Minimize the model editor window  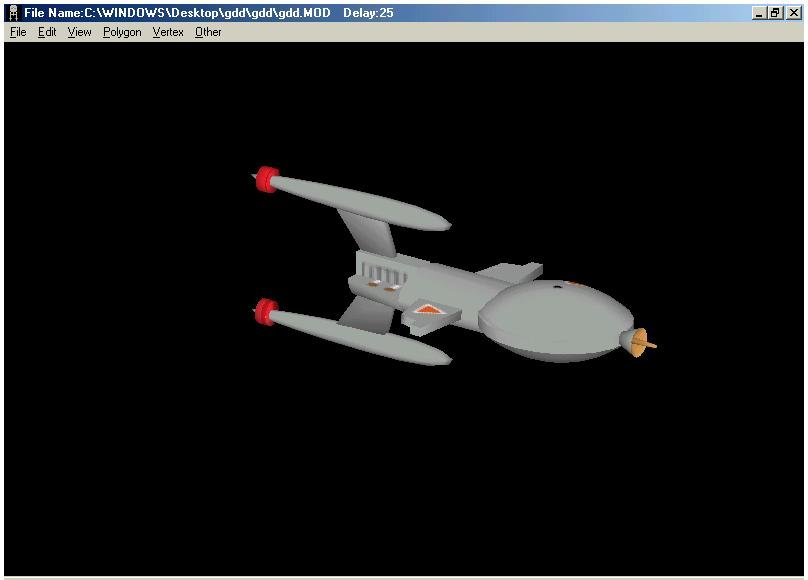click(758, 13)
